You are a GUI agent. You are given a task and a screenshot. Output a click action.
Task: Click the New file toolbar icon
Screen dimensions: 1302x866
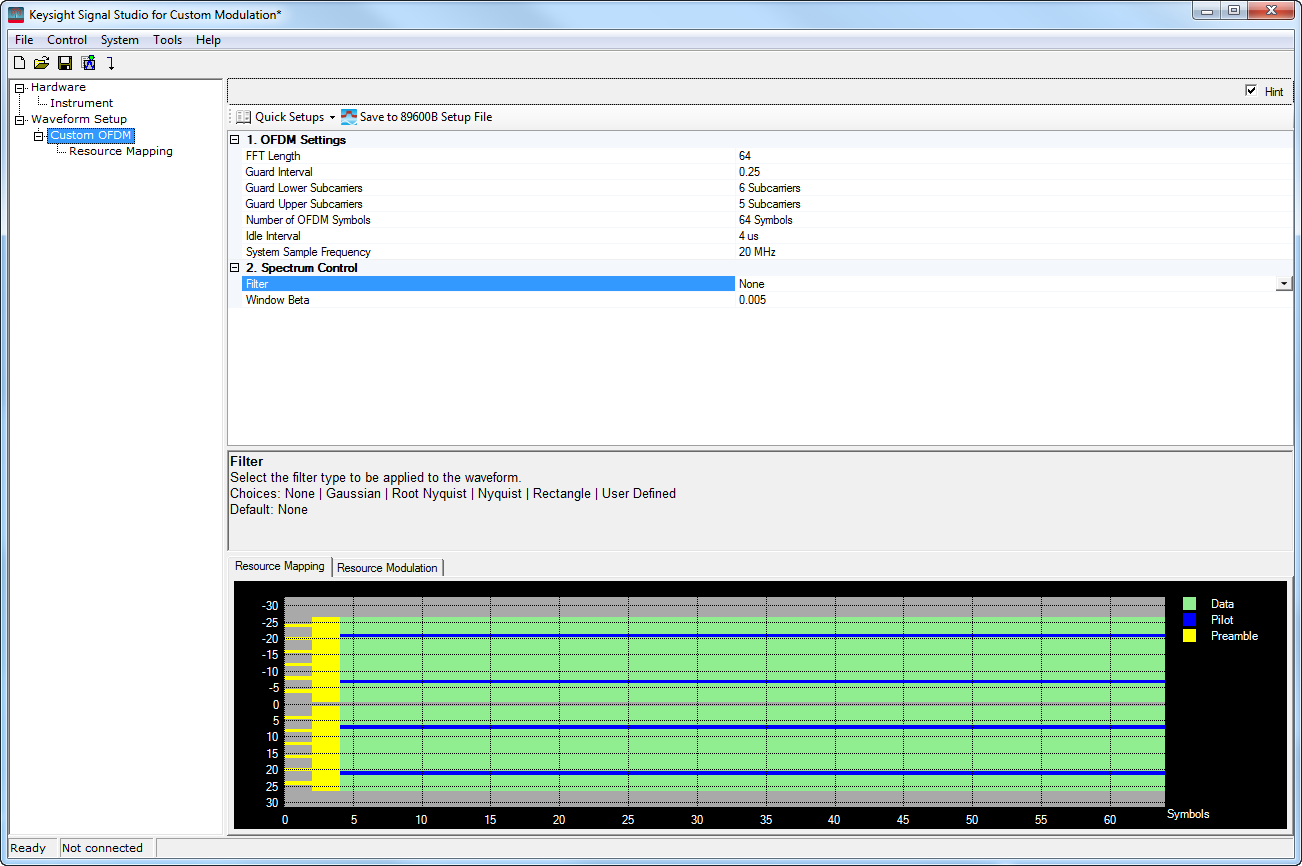click(x=19, y=63)
